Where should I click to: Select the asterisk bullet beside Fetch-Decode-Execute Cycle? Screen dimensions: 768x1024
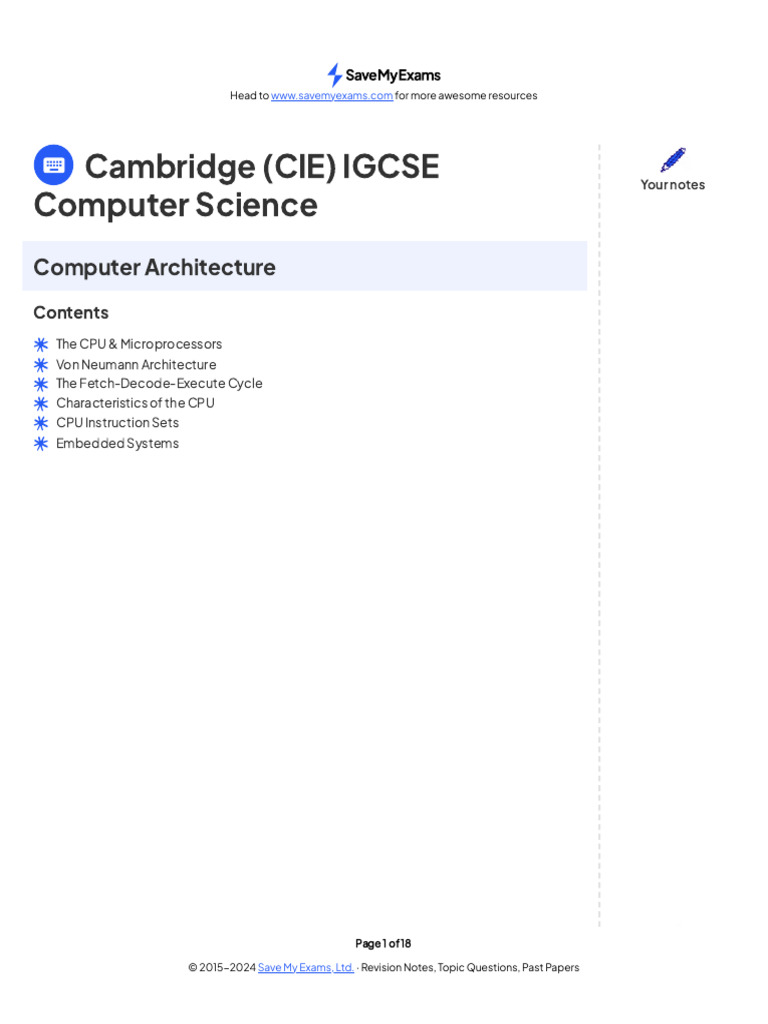pyautogui.click(x=41, y=384)
